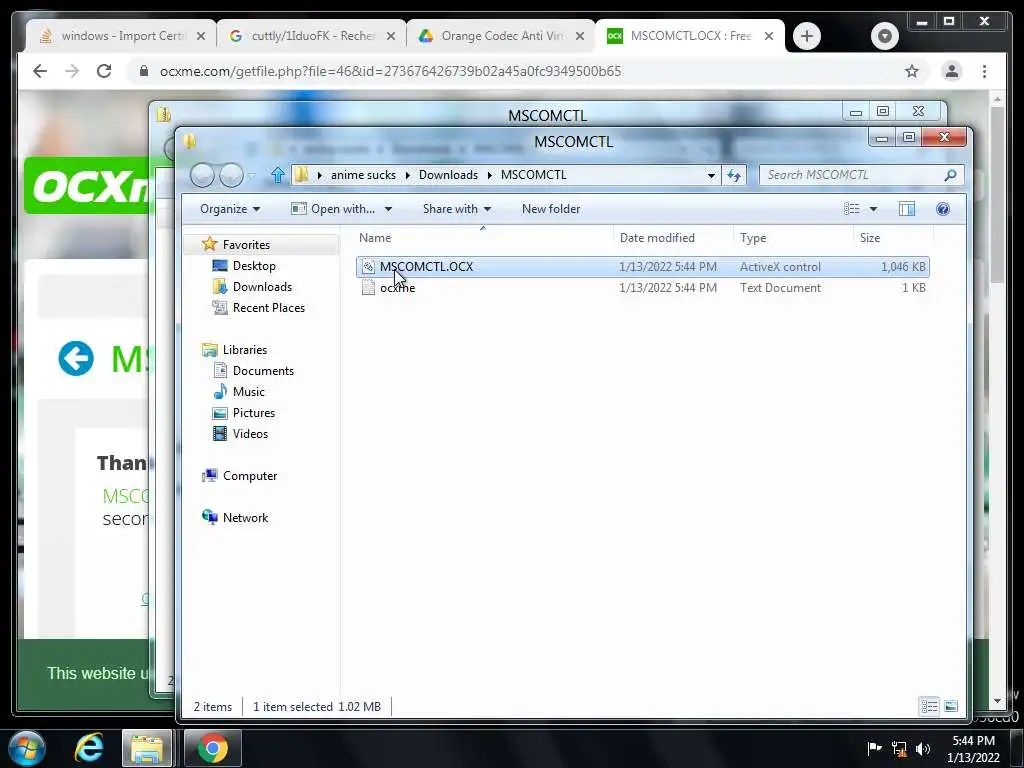Click the MSCOMCTL.OCX file icon
This screenshot has height=768, width=1024.
click(x=368, y=266)
